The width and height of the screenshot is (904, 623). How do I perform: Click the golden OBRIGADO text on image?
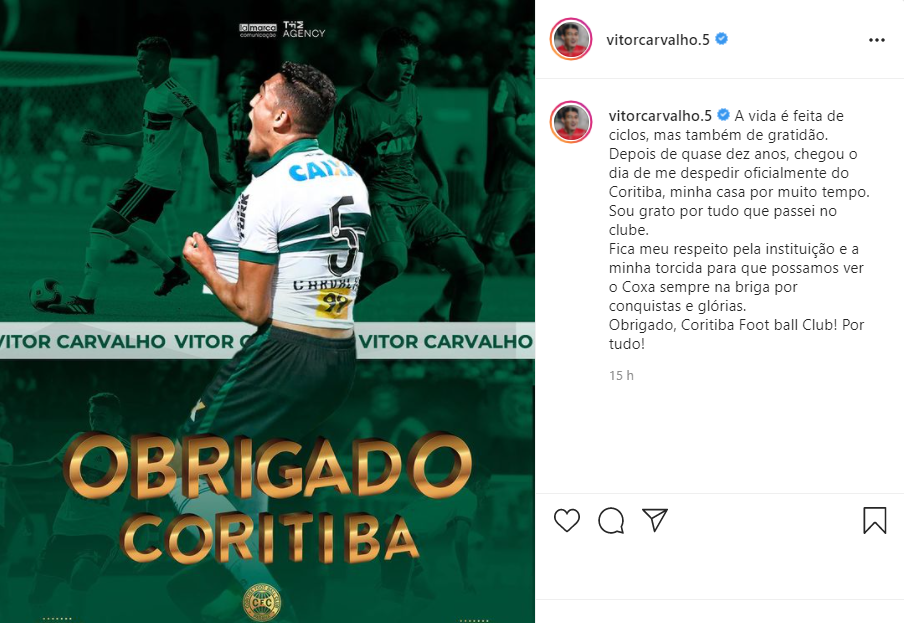(x=267, y=467)
